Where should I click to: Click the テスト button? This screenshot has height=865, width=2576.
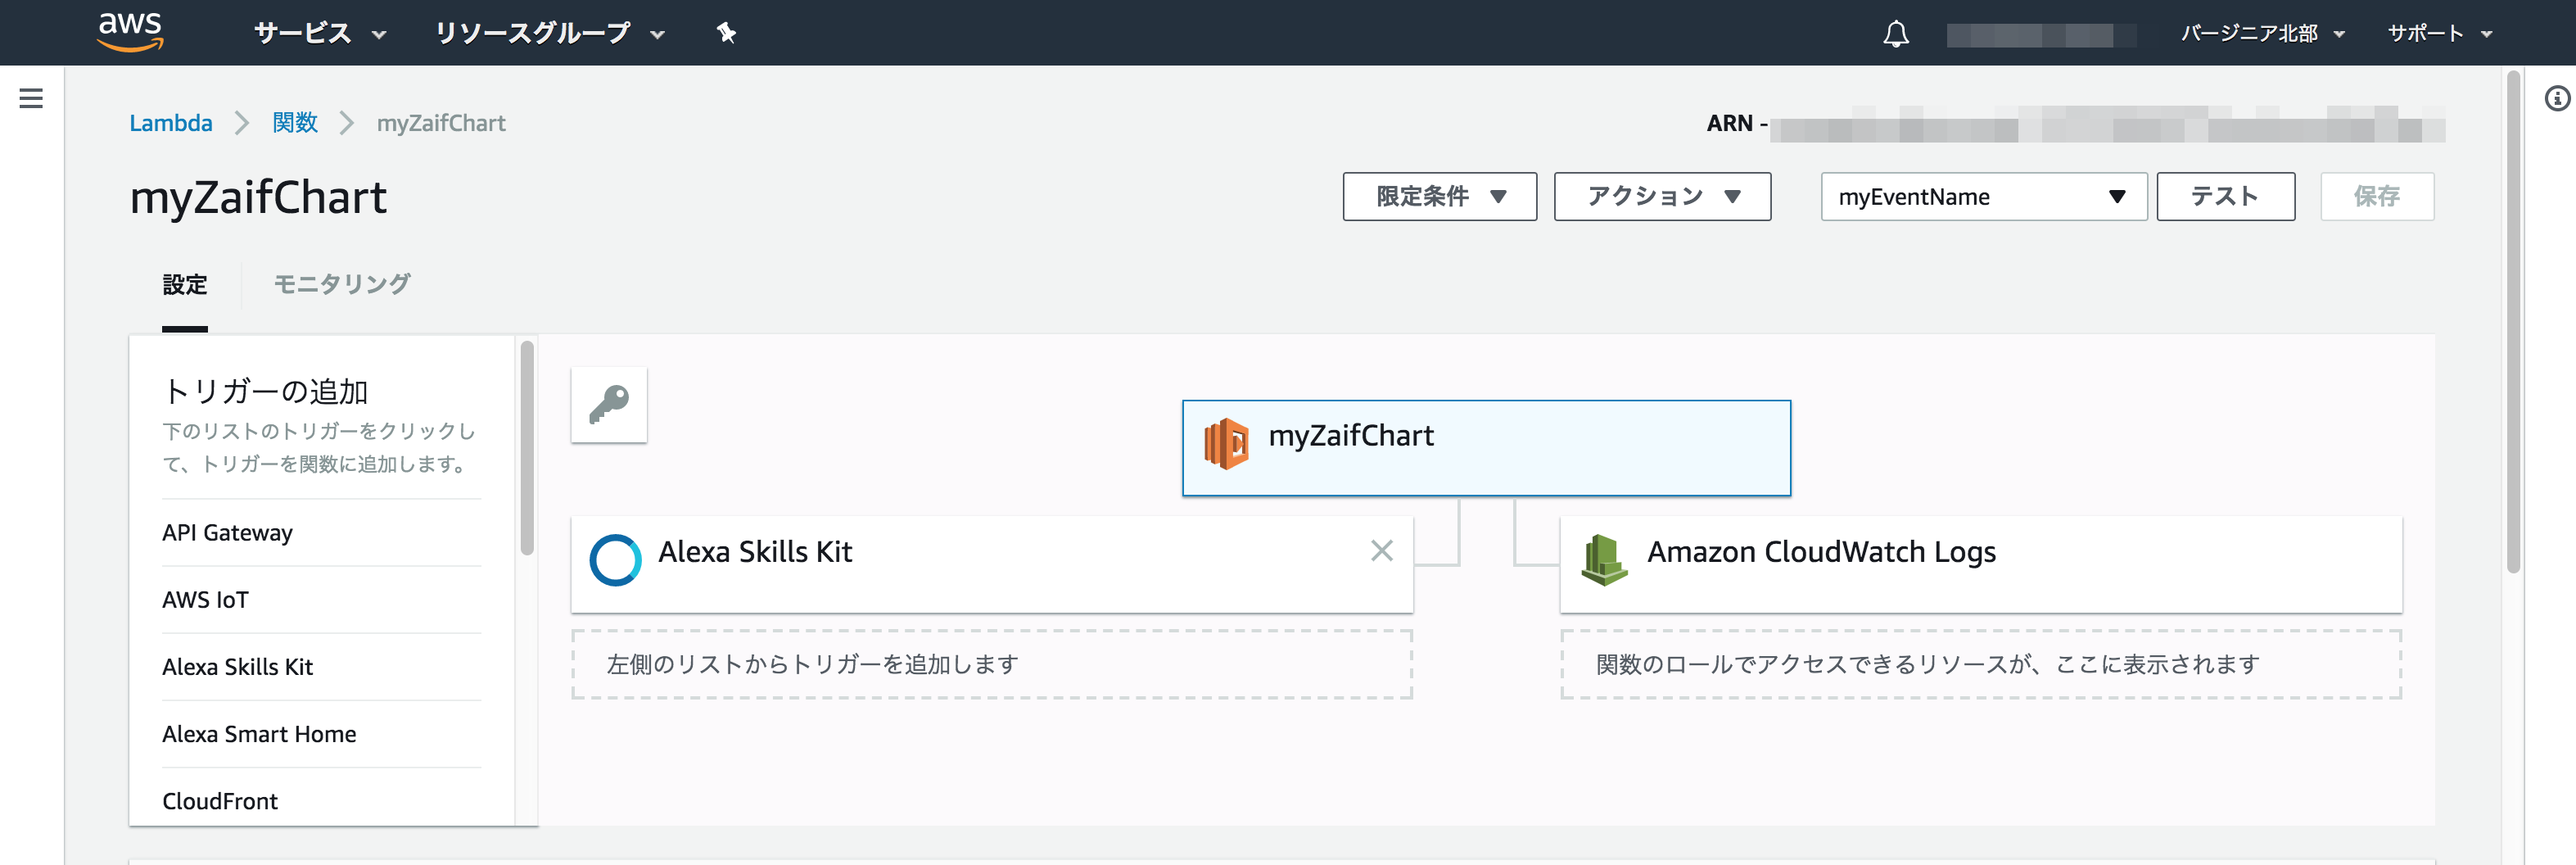[x=2225, y=196]
